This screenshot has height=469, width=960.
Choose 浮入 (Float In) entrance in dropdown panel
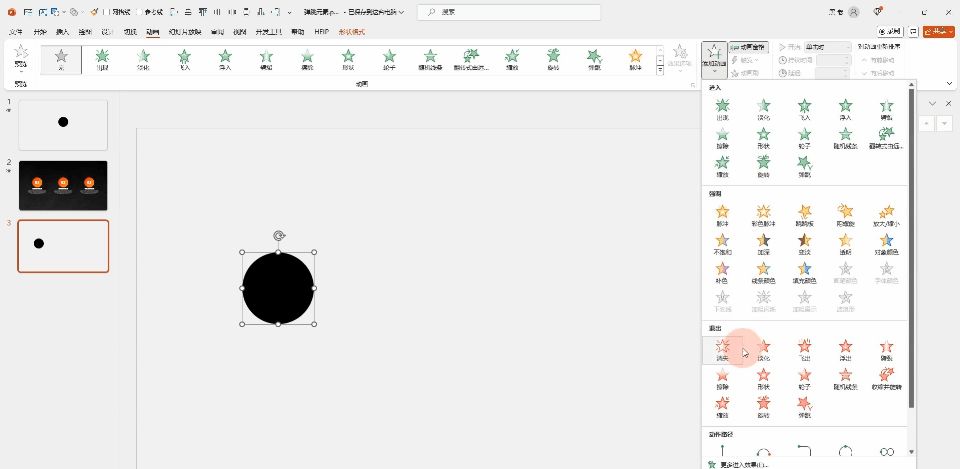click(x=846, y=110)
